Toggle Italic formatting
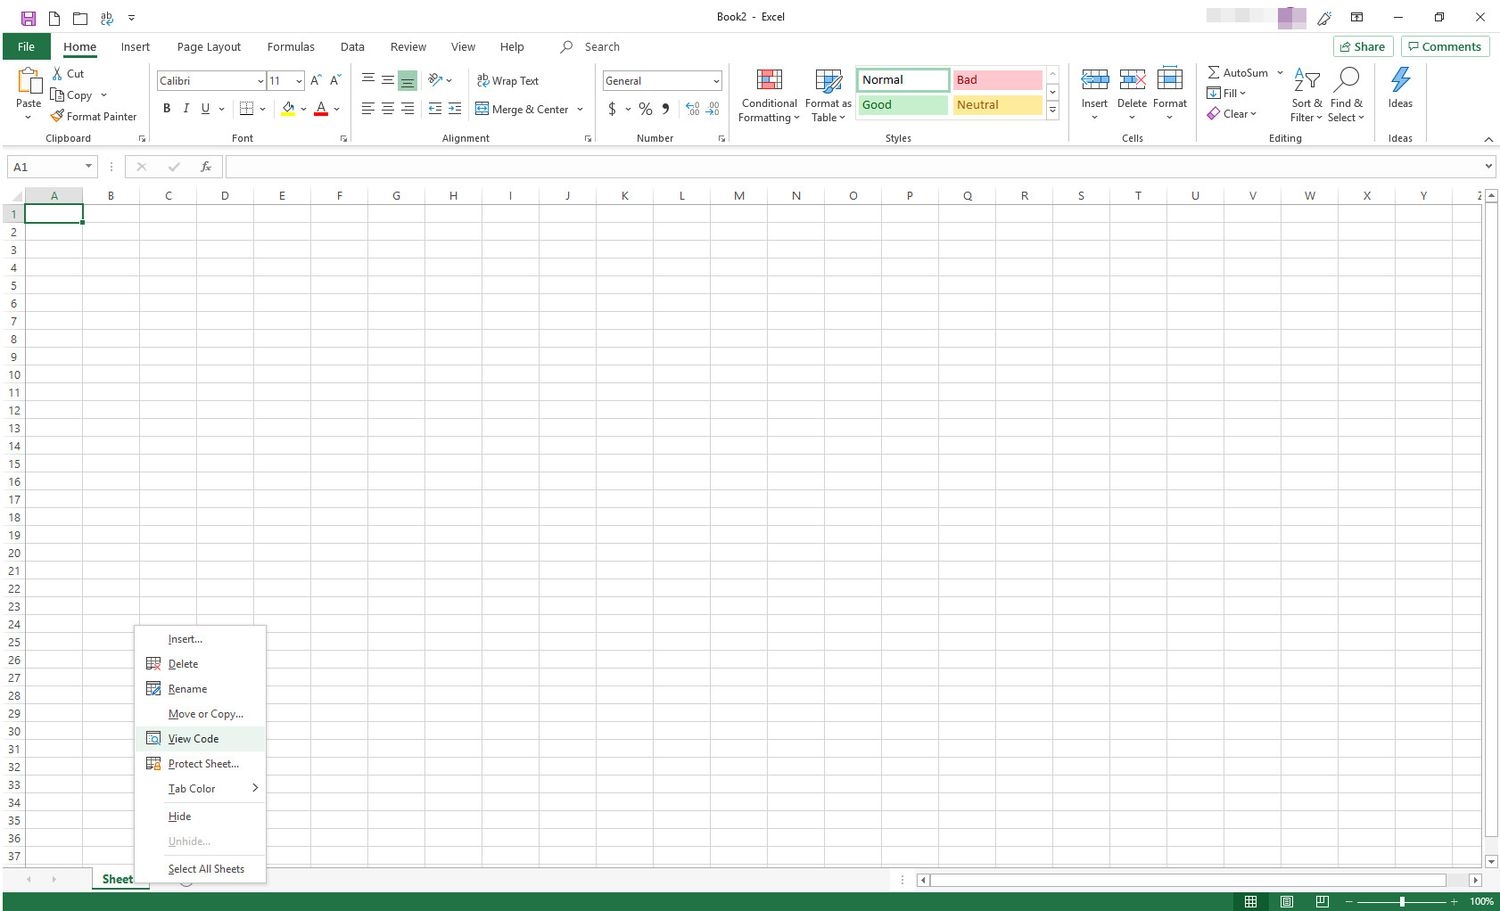The height and width of the screenshot is (911, 1500). tap(186, 109)
